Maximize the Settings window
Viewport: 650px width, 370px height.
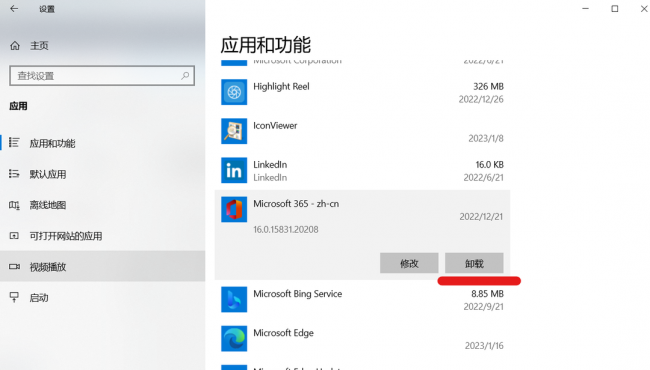[615, 9]
